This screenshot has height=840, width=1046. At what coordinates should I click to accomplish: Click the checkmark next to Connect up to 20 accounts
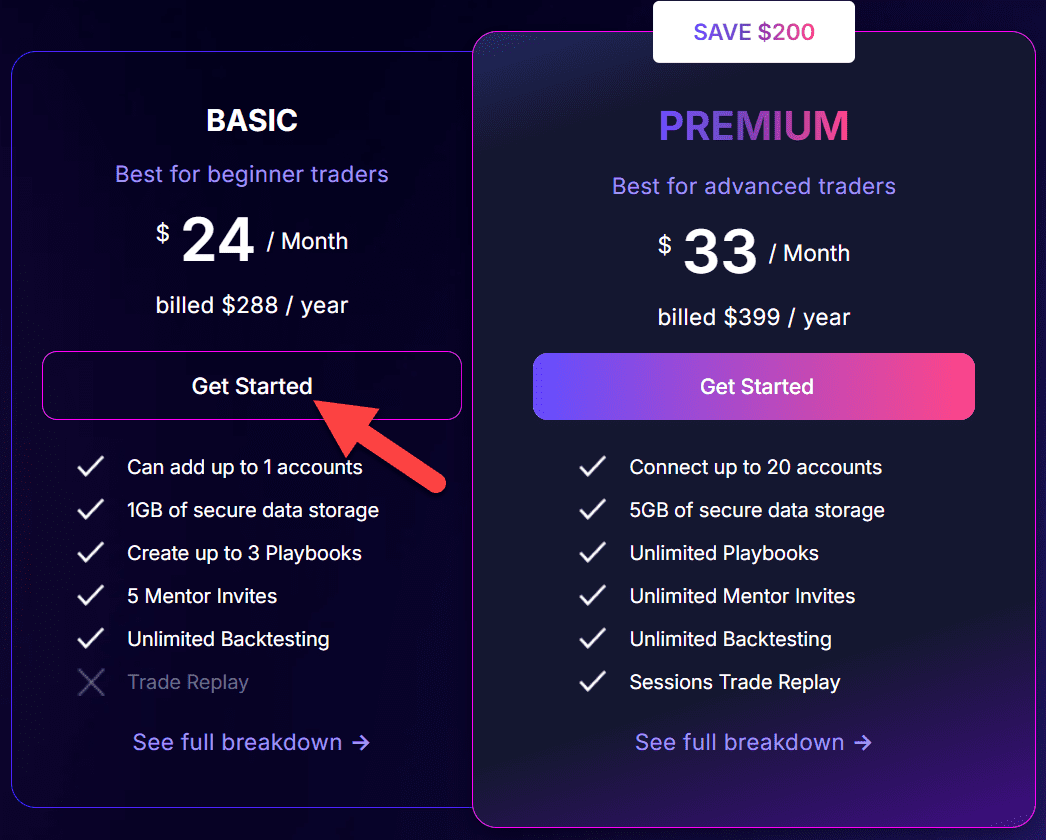[592, 467]
